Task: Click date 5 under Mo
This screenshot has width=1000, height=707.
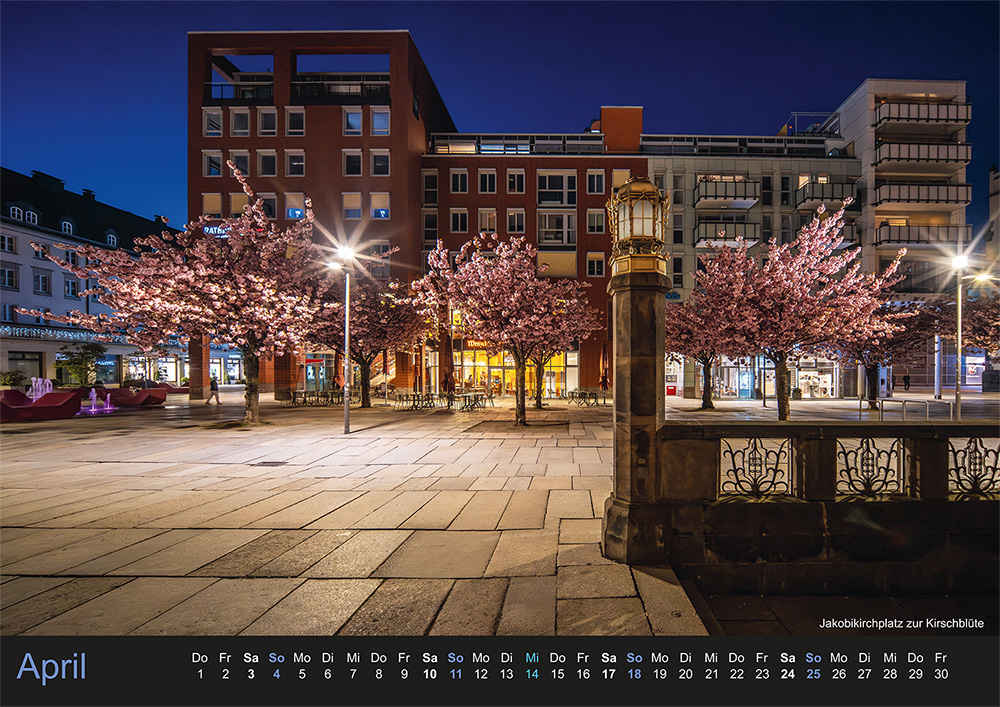Action: tap(302, 674)
